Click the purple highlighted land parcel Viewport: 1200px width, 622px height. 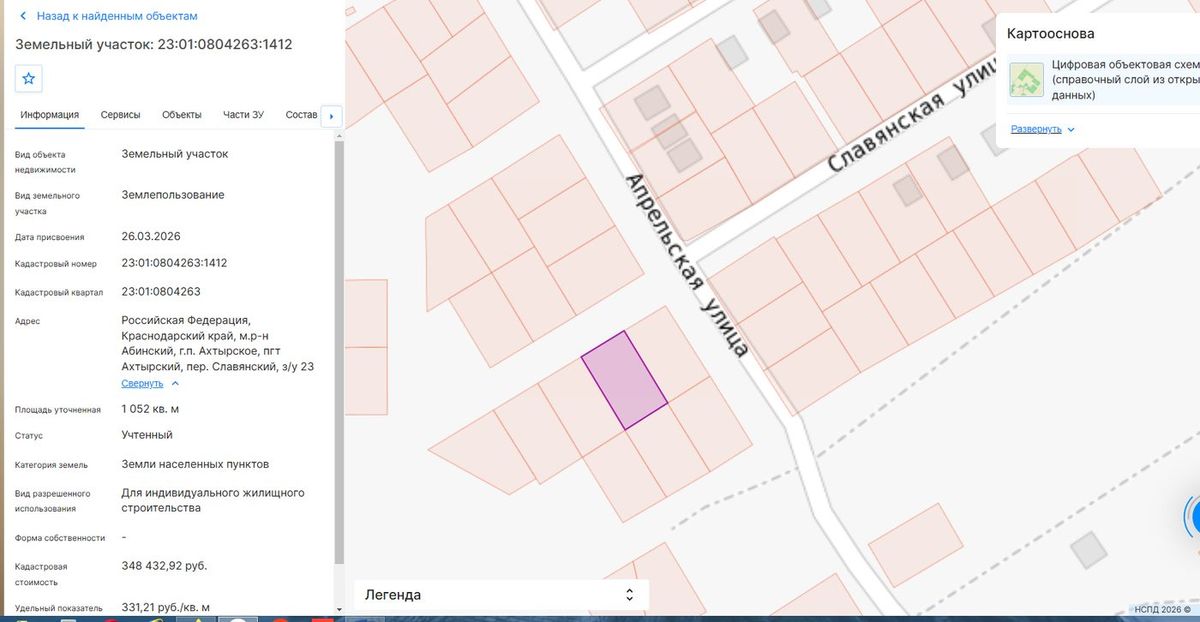(625, 380)
